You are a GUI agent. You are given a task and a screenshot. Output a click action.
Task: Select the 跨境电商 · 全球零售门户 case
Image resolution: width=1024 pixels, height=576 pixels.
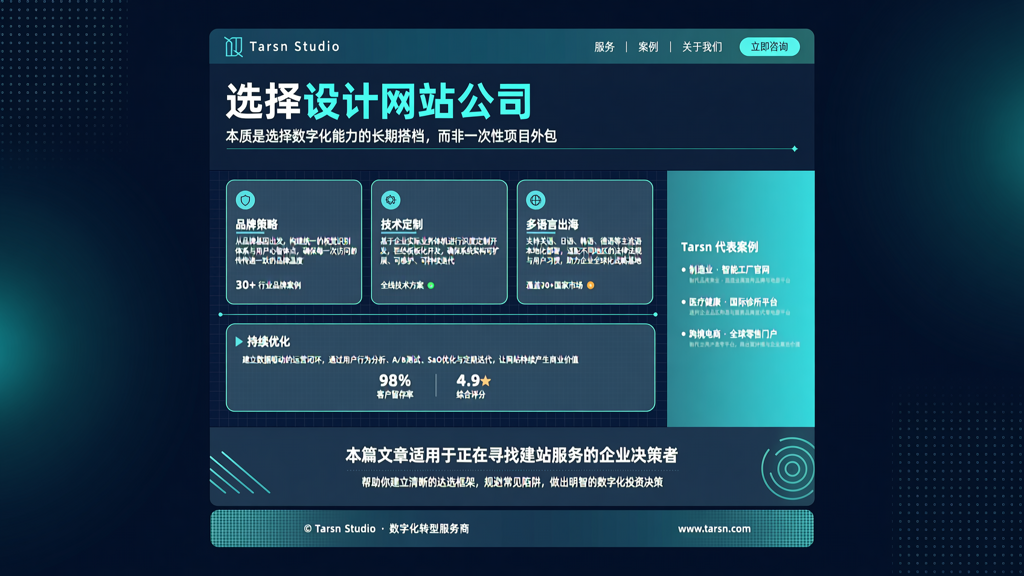tap(733, 334)
